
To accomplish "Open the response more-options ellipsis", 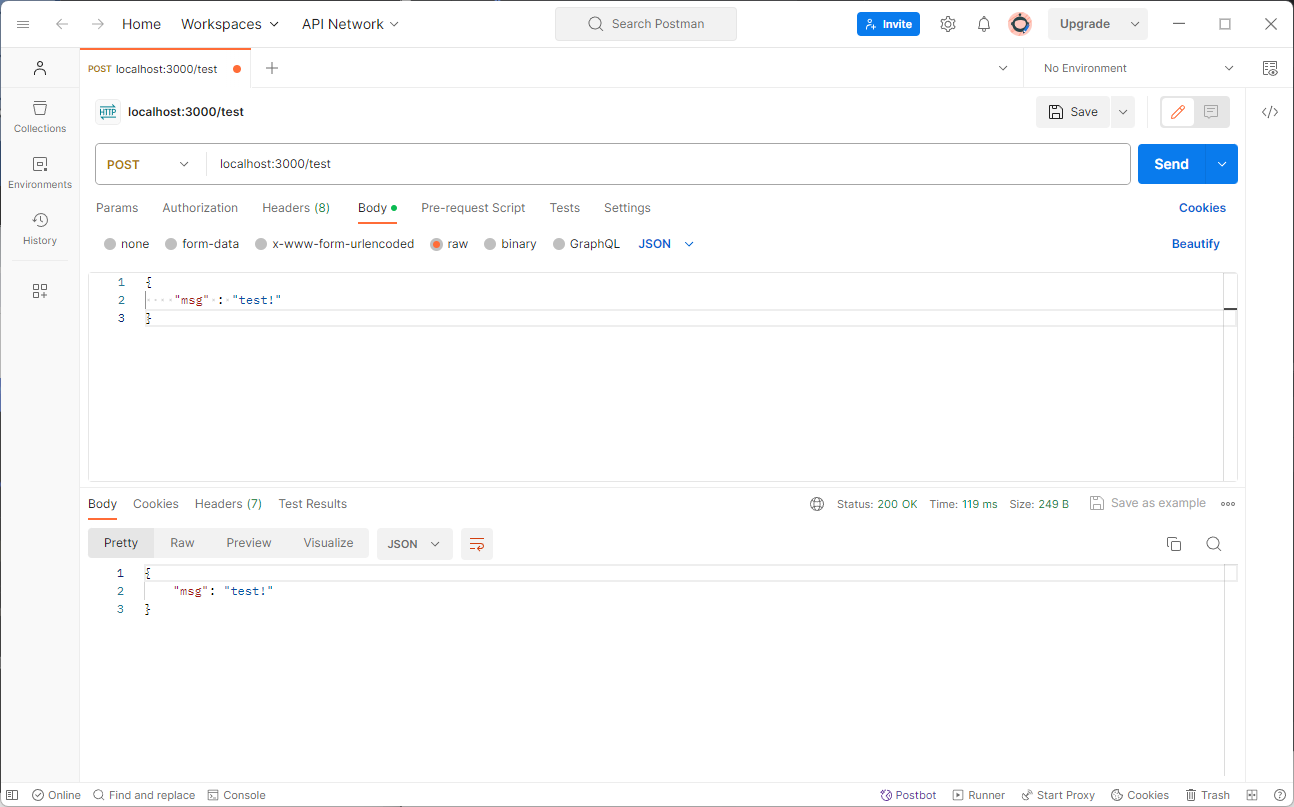I will point(1228,504).
